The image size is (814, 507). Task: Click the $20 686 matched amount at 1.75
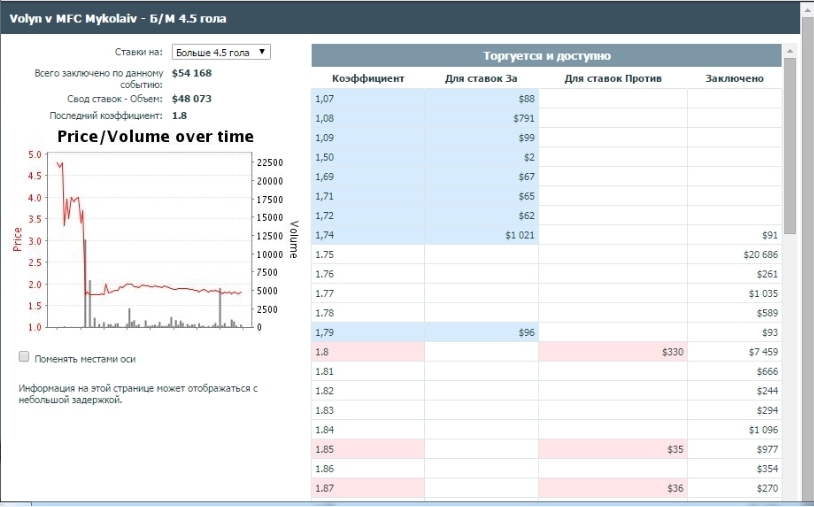(734, 255)
